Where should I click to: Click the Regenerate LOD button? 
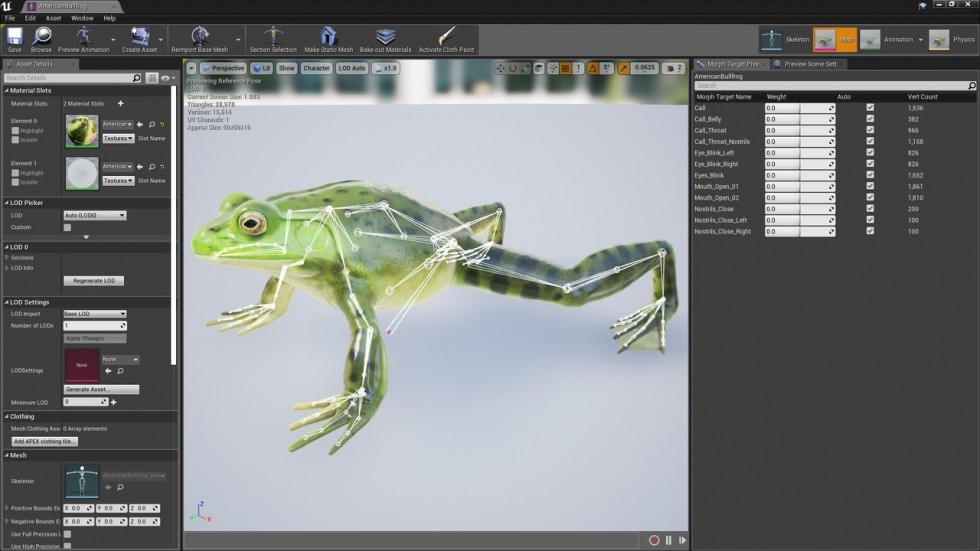point(94,281)
